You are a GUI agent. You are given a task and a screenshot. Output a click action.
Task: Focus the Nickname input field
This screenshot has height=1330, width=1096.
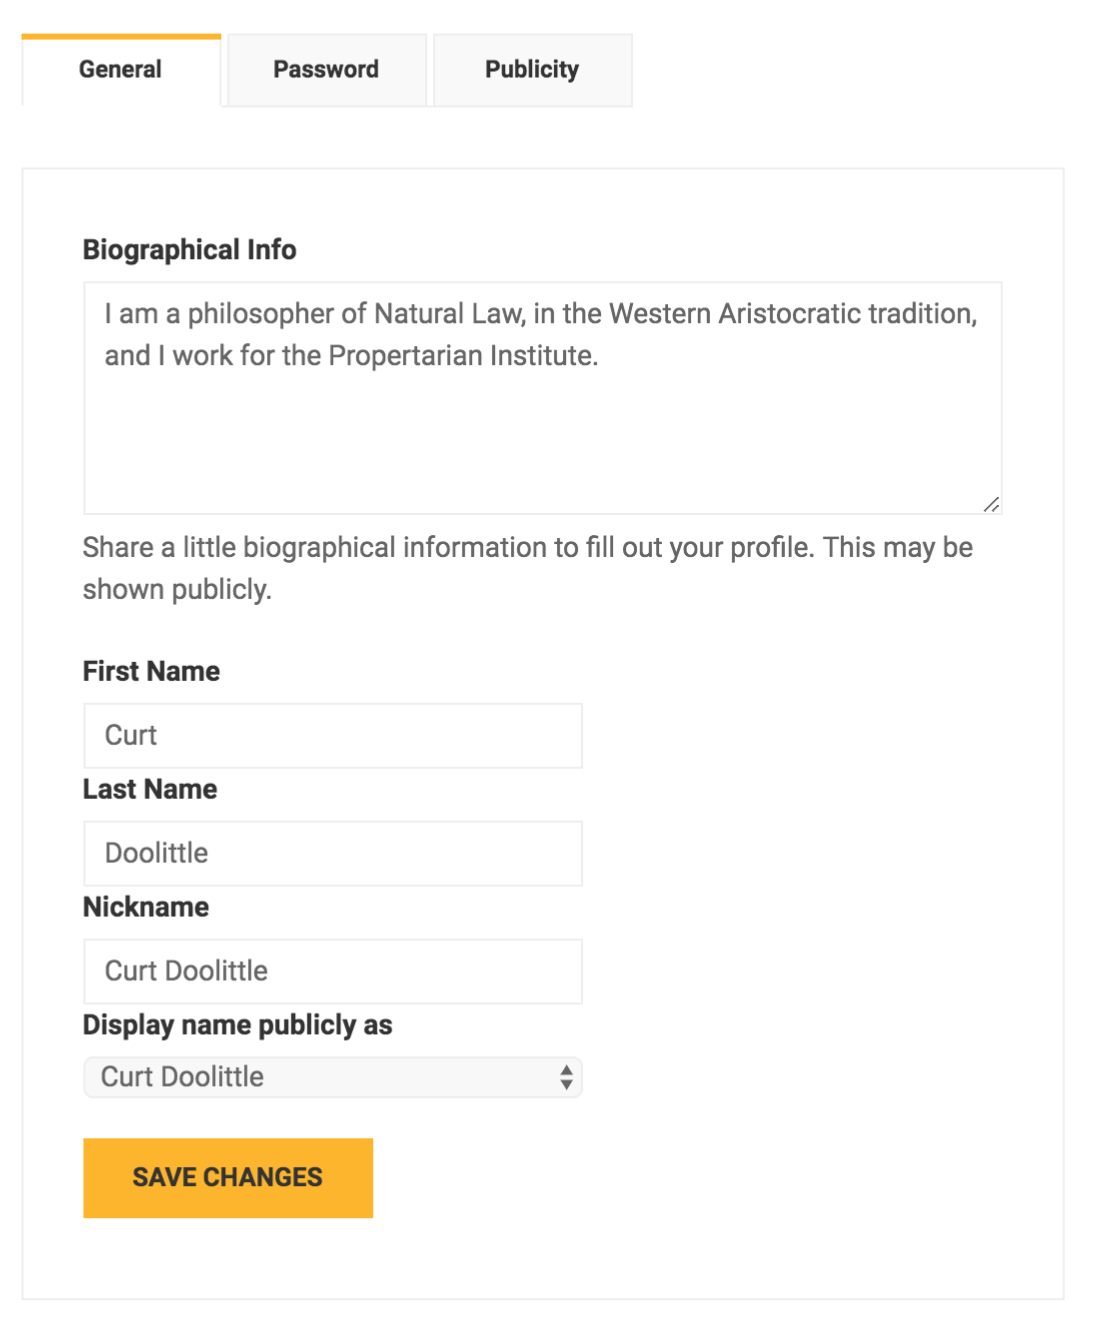point(332,971)
